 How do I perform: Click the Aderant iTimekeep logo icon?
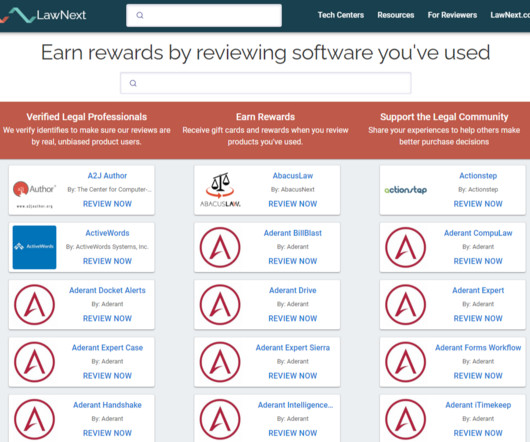pyautogui.click(x=406, y=419)
